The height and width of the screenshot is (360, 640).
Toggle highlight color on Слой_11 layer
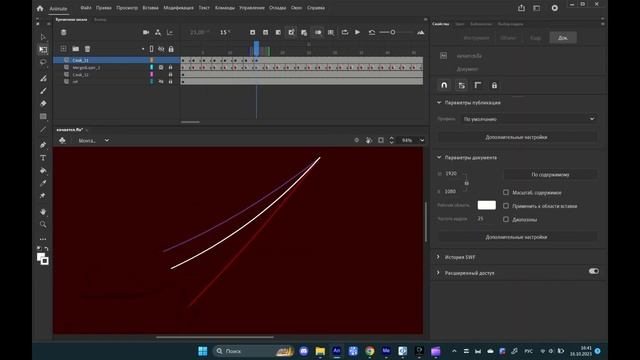[x=151, y=60]
